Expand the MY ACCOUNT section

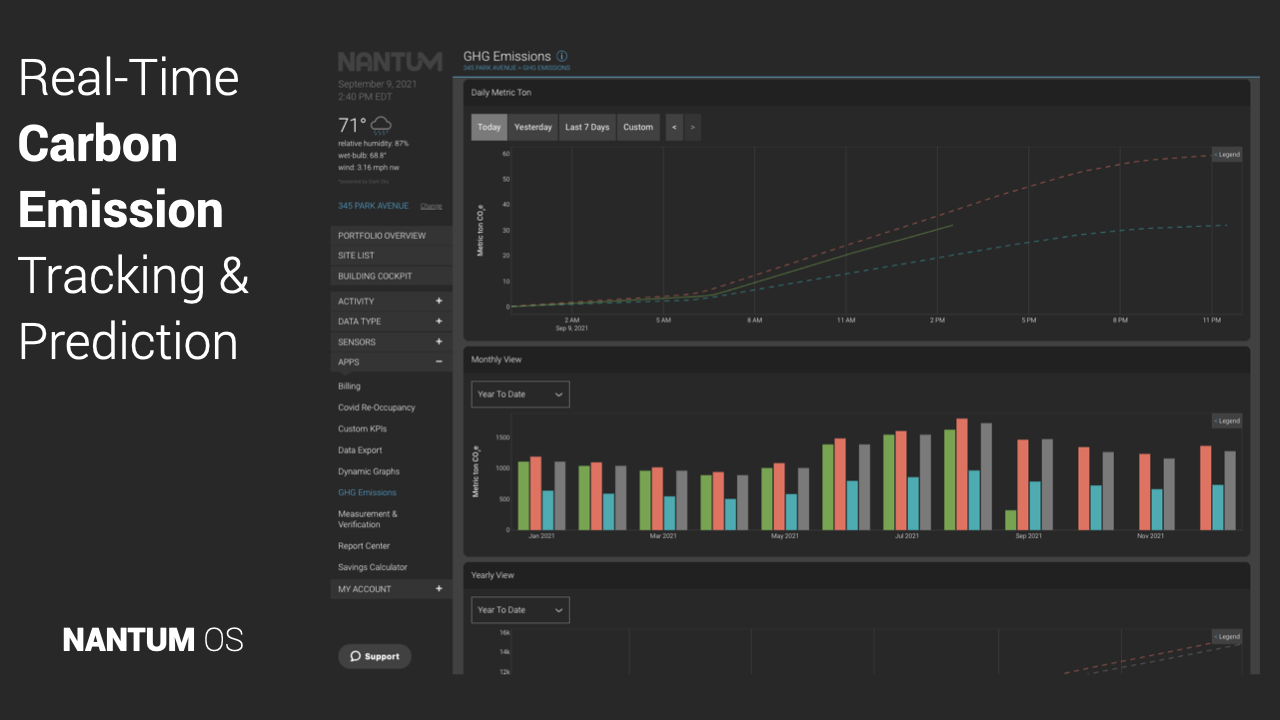pyautogui.click(x=391, y=589)
